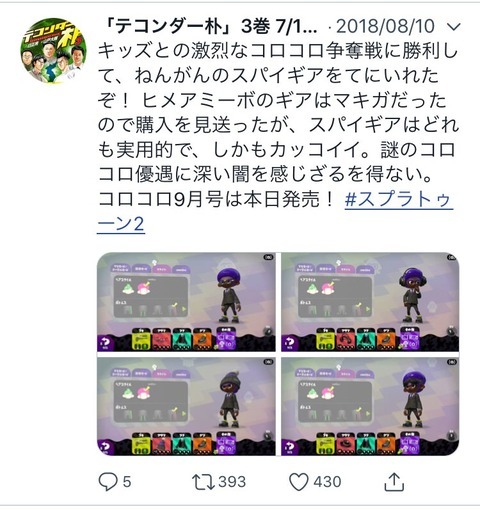The image size is (480, 510).
Task: Open the bottom-left screenshot with beanie character
Action: [x=186, y=406]
